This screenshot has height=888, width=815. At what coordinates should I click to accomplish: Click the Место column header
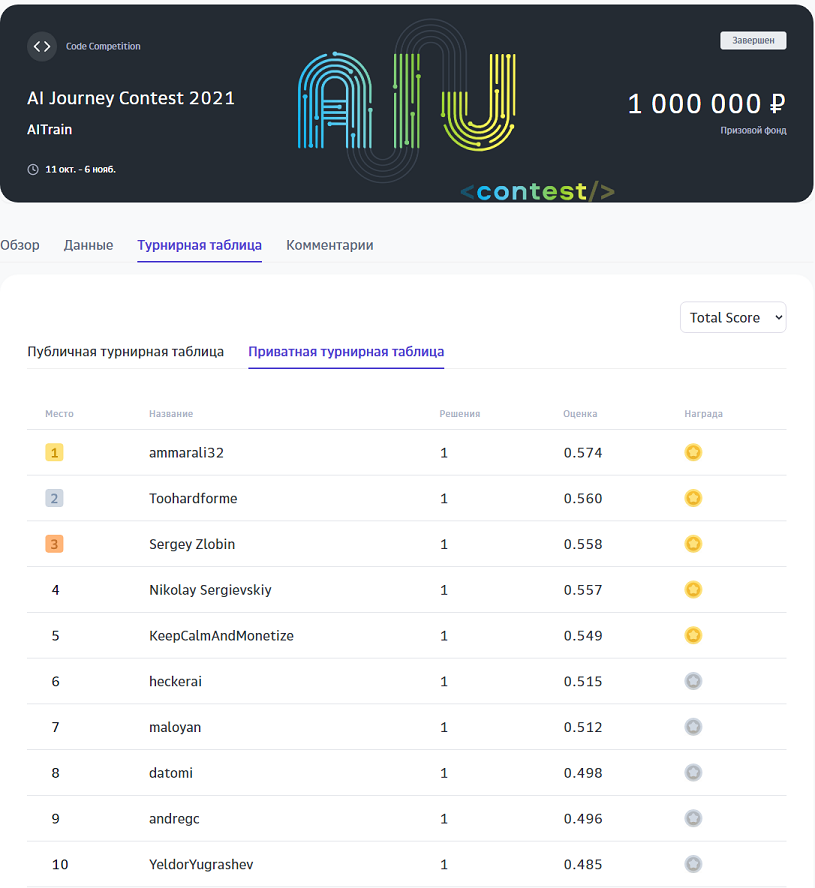point(59,414)
